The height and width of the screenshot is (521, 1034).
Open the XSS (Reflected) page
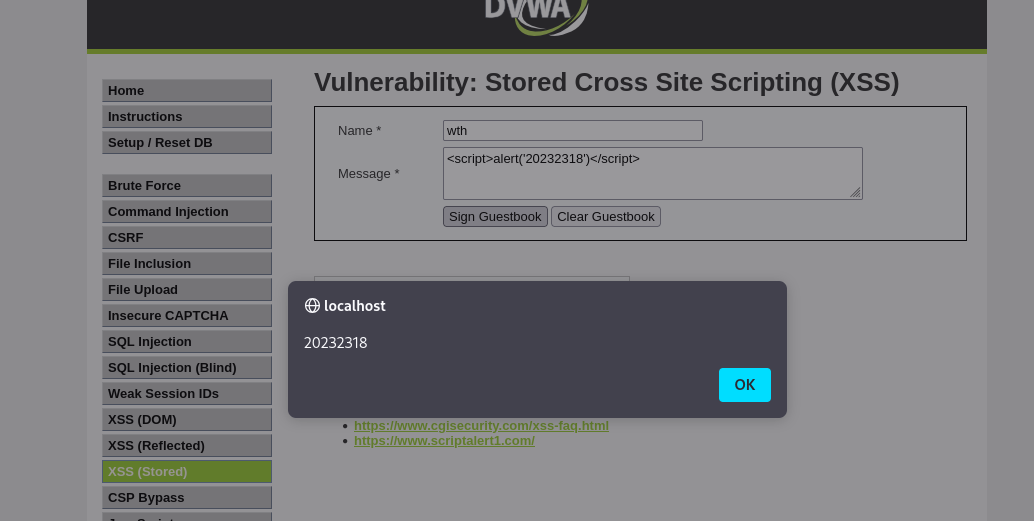[187, 446]
